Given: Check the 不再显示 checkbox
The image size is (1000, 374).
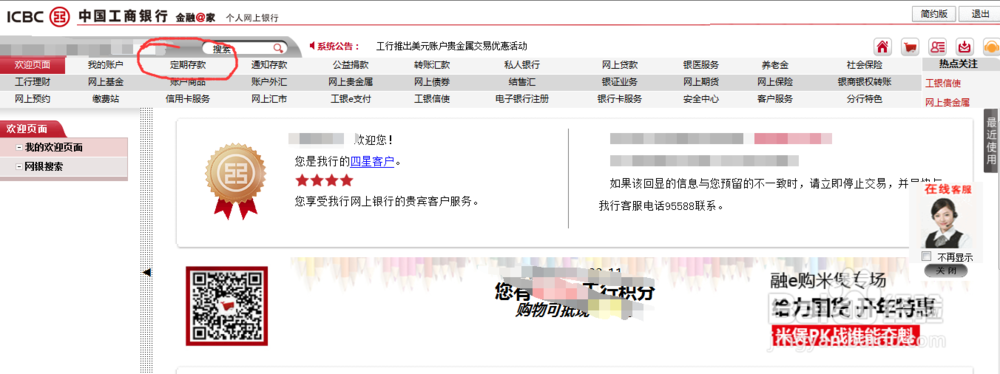Looking at the screenshot, I should pos(927,257).
